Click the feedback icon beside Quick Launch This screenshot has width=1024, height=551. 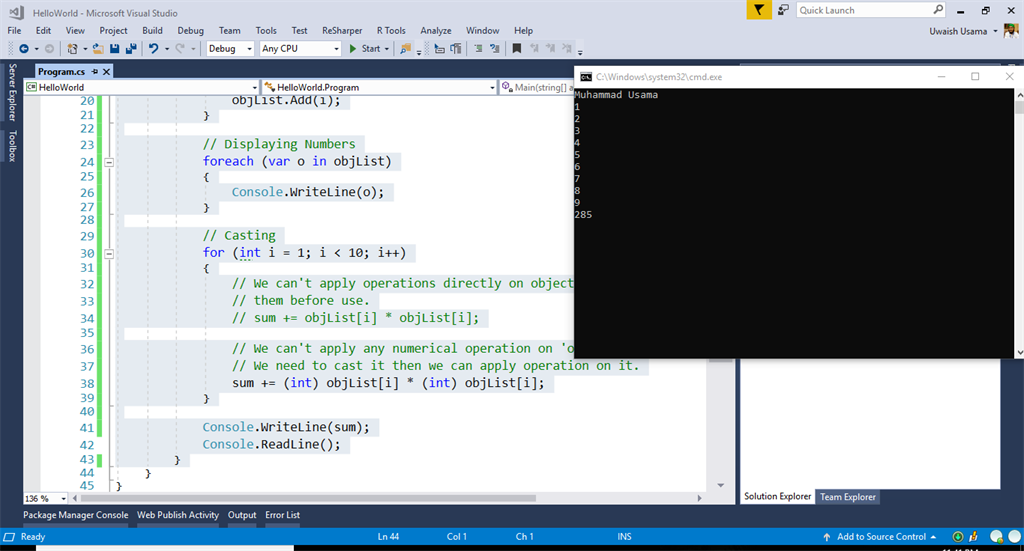tap(781, 10)
